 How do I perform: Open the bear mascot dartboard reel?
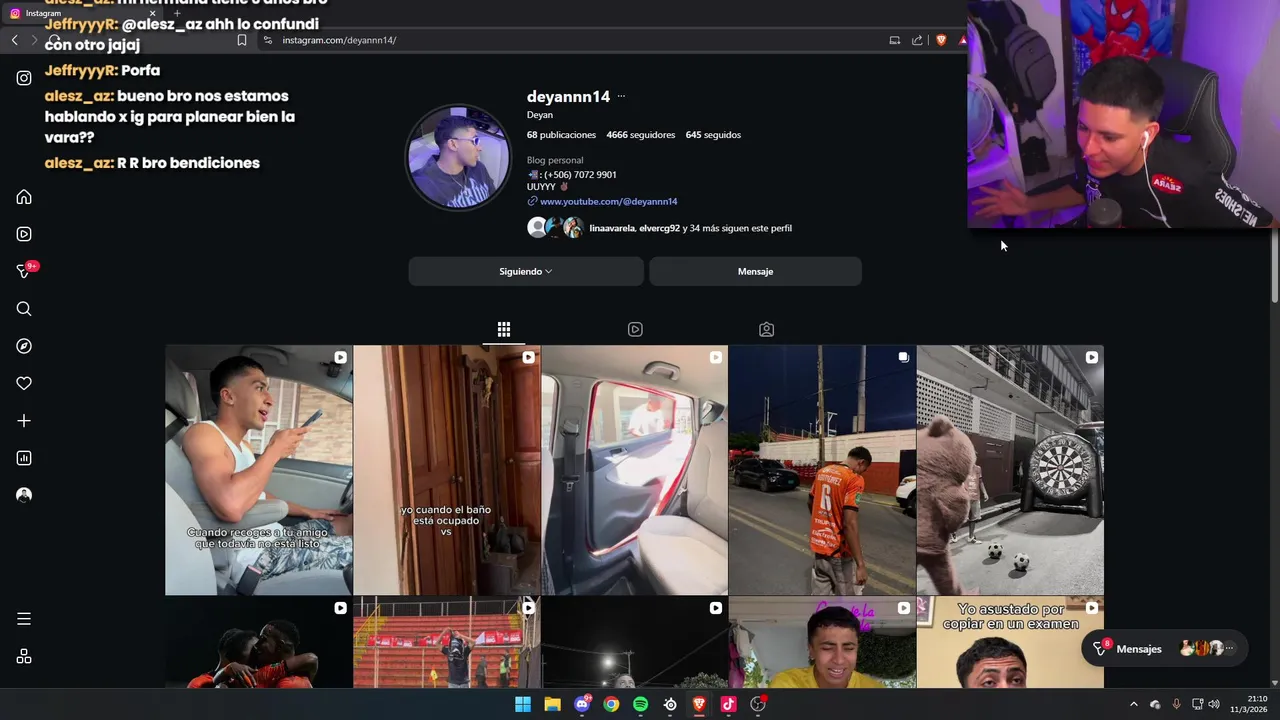(1010, 470)
